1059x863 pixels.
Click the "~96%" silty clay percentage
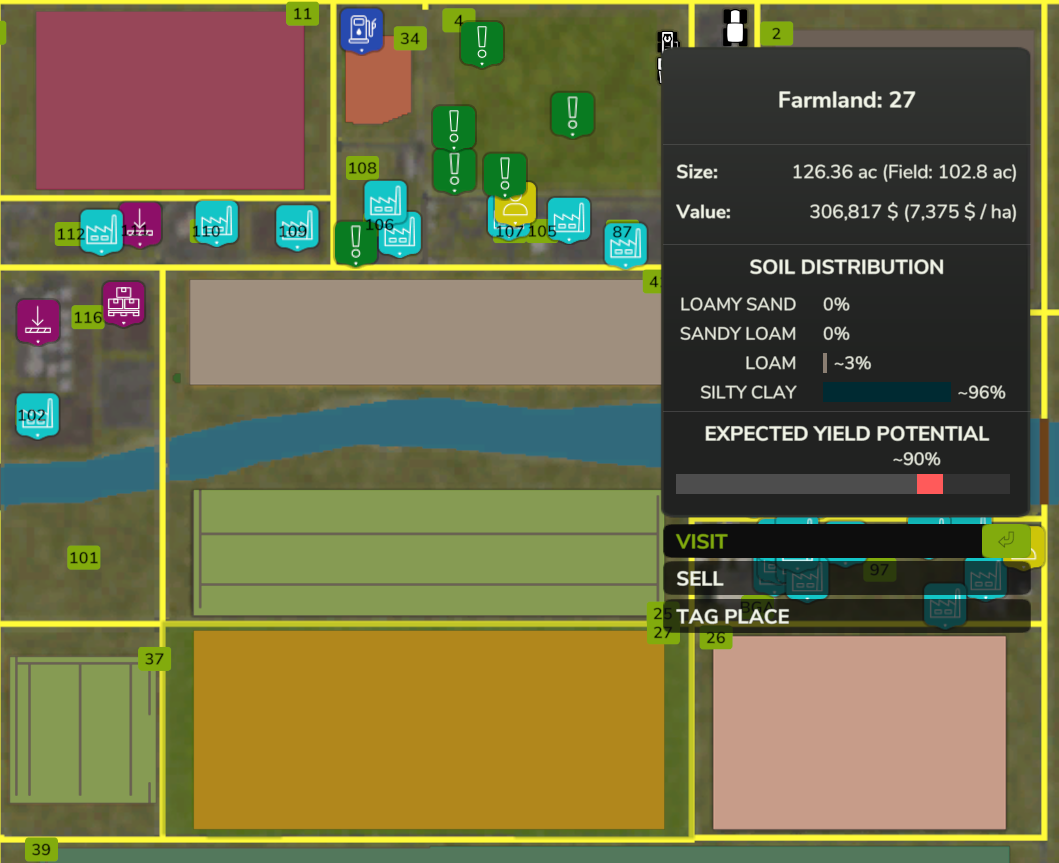(981, 392)
